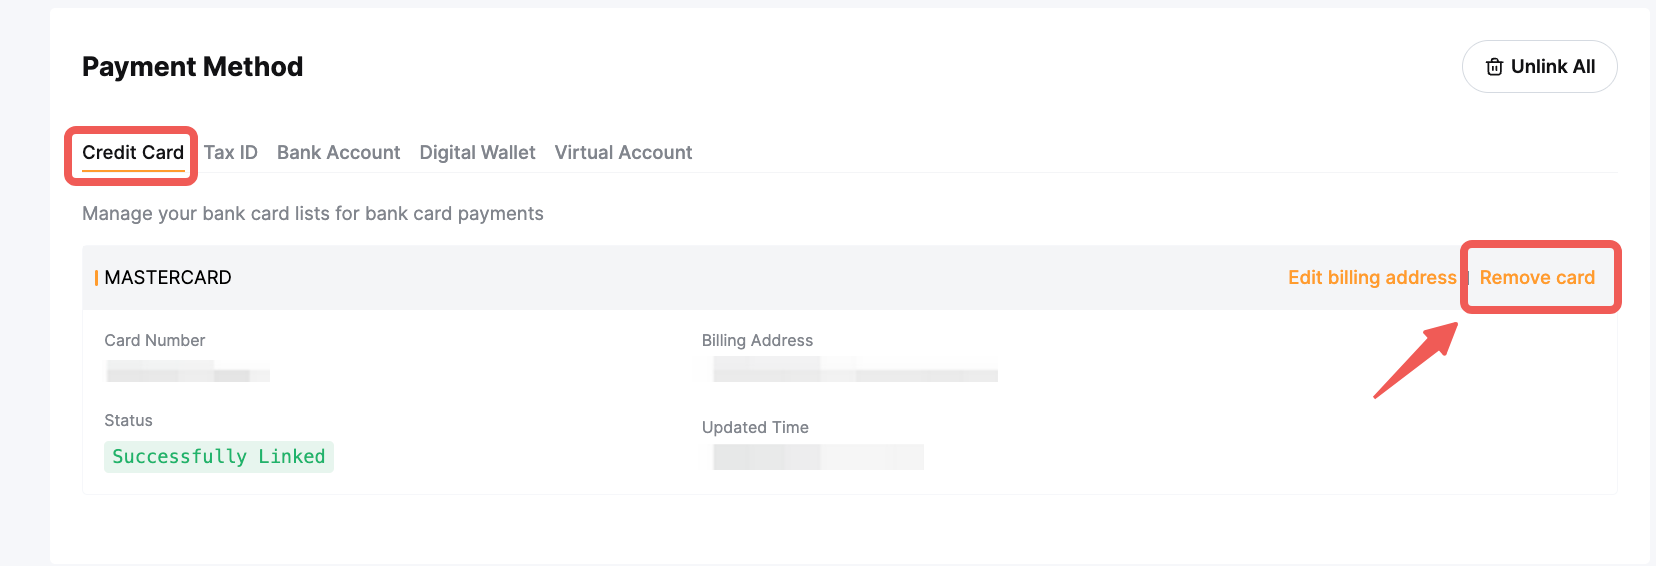This screenshot has width=1656, height=566.
Task: Click the trash icon in Unlink All
Action: [x=1494, y=67]
